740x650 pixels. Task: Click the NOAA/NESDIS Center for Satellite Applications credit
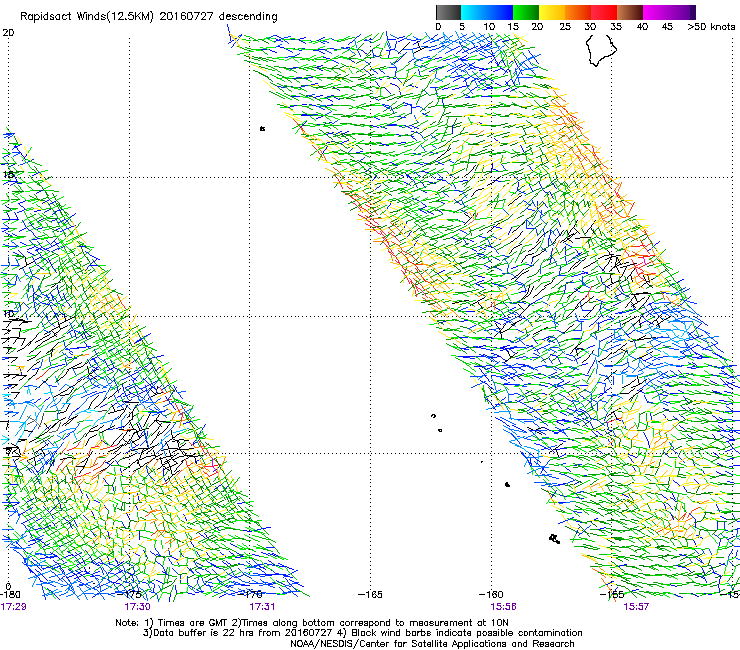tap(432, 644)
